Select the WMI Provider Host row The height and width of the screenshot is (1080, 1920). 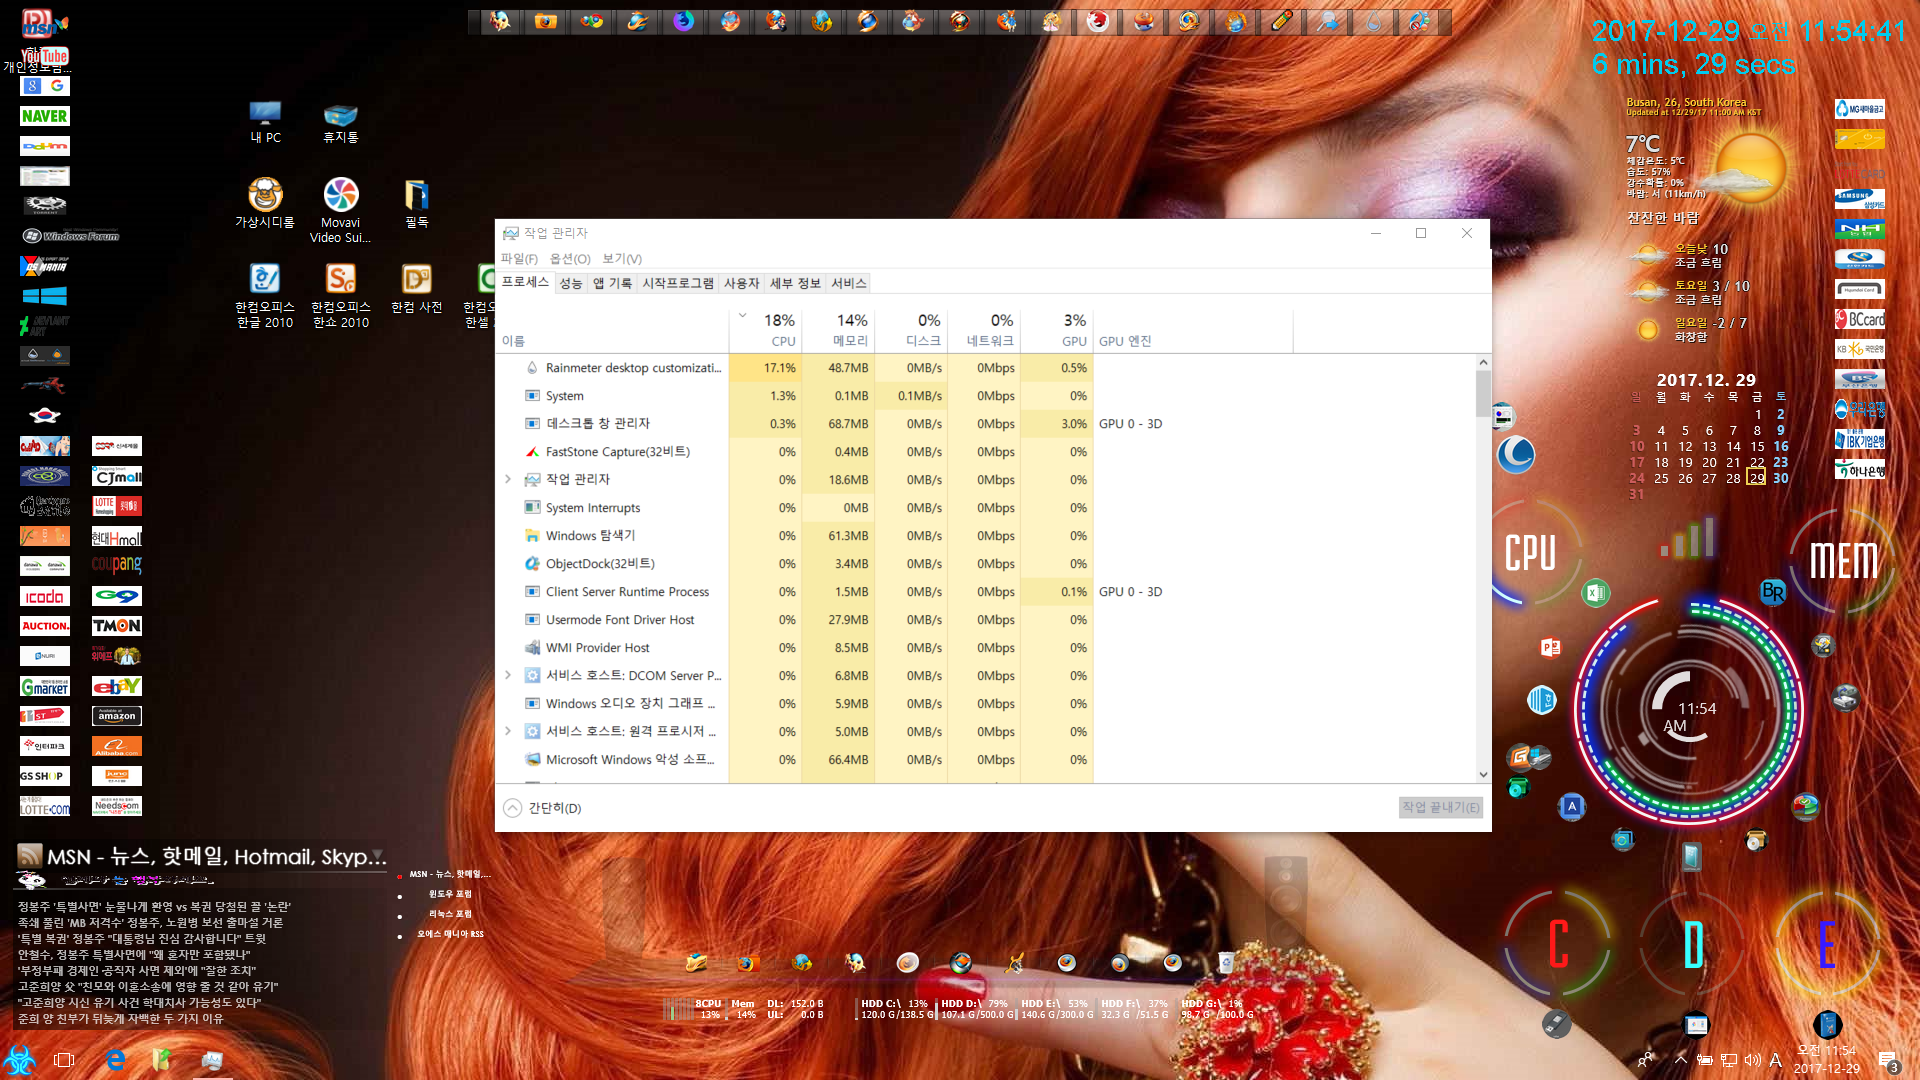[x=985, y=648]
